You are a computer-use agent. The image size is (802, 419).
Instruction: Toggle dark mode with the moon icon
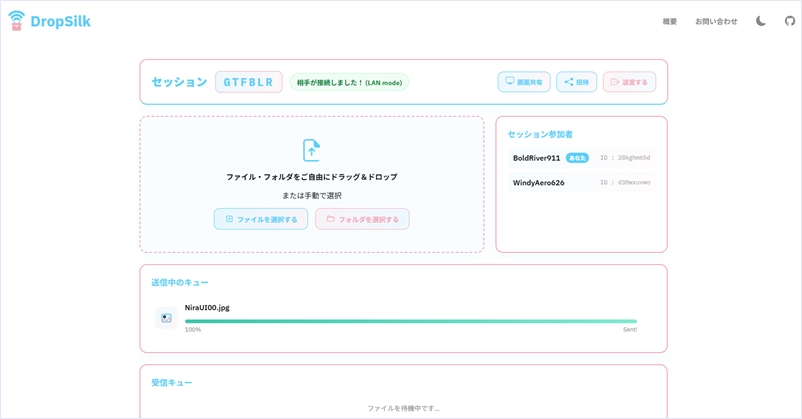(760, 21)
